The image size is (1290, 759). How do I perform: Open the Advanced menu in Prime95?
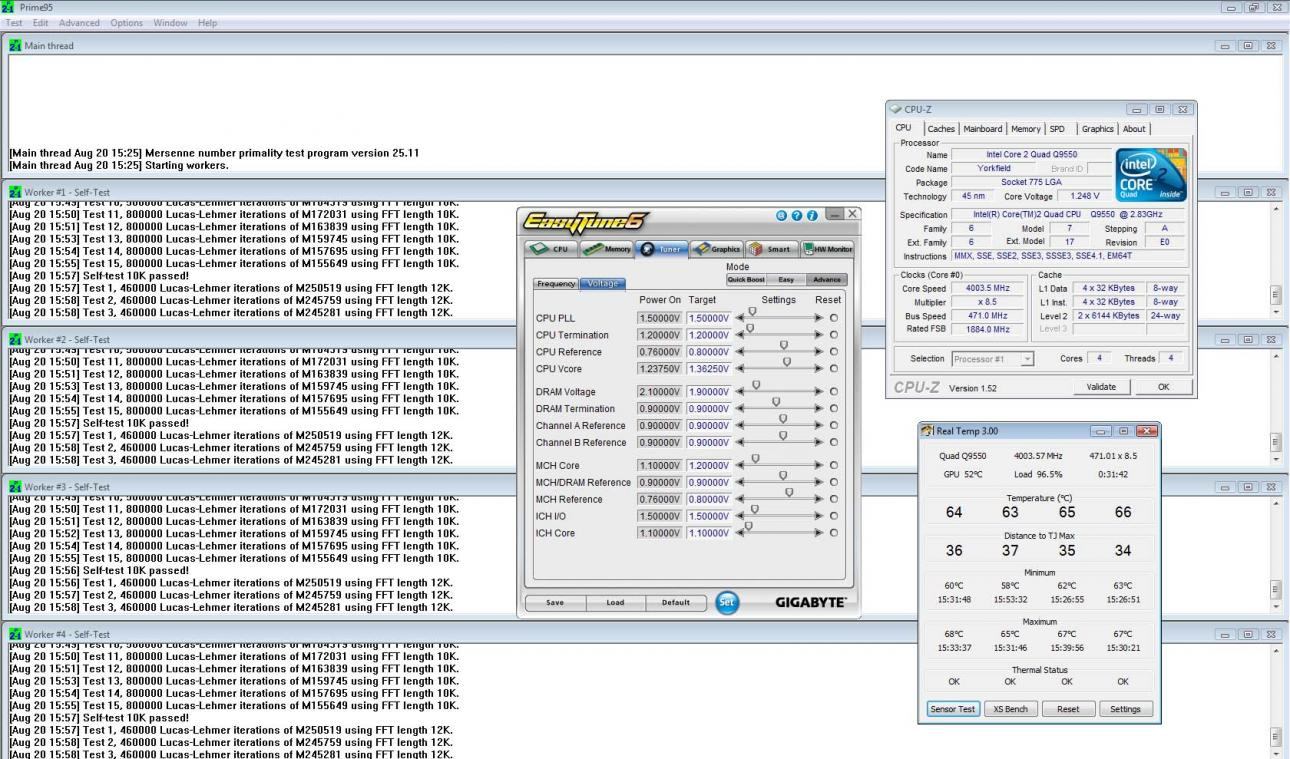[x=79, y=23]
